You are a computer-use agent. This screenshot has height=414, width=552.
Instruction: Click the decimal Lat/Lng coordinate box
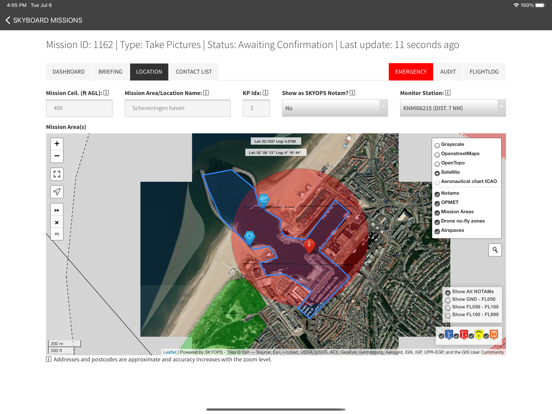(x=276, y=141)
